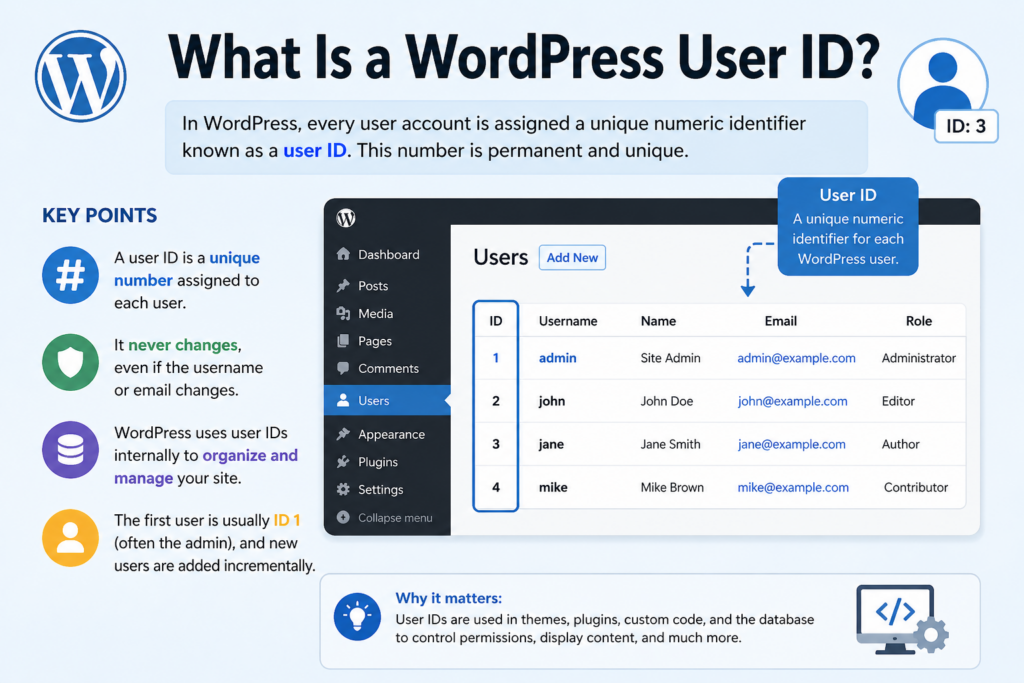Click the Add New button
This screenshot has height=683, width=1024.
click(x=572, y=257)
